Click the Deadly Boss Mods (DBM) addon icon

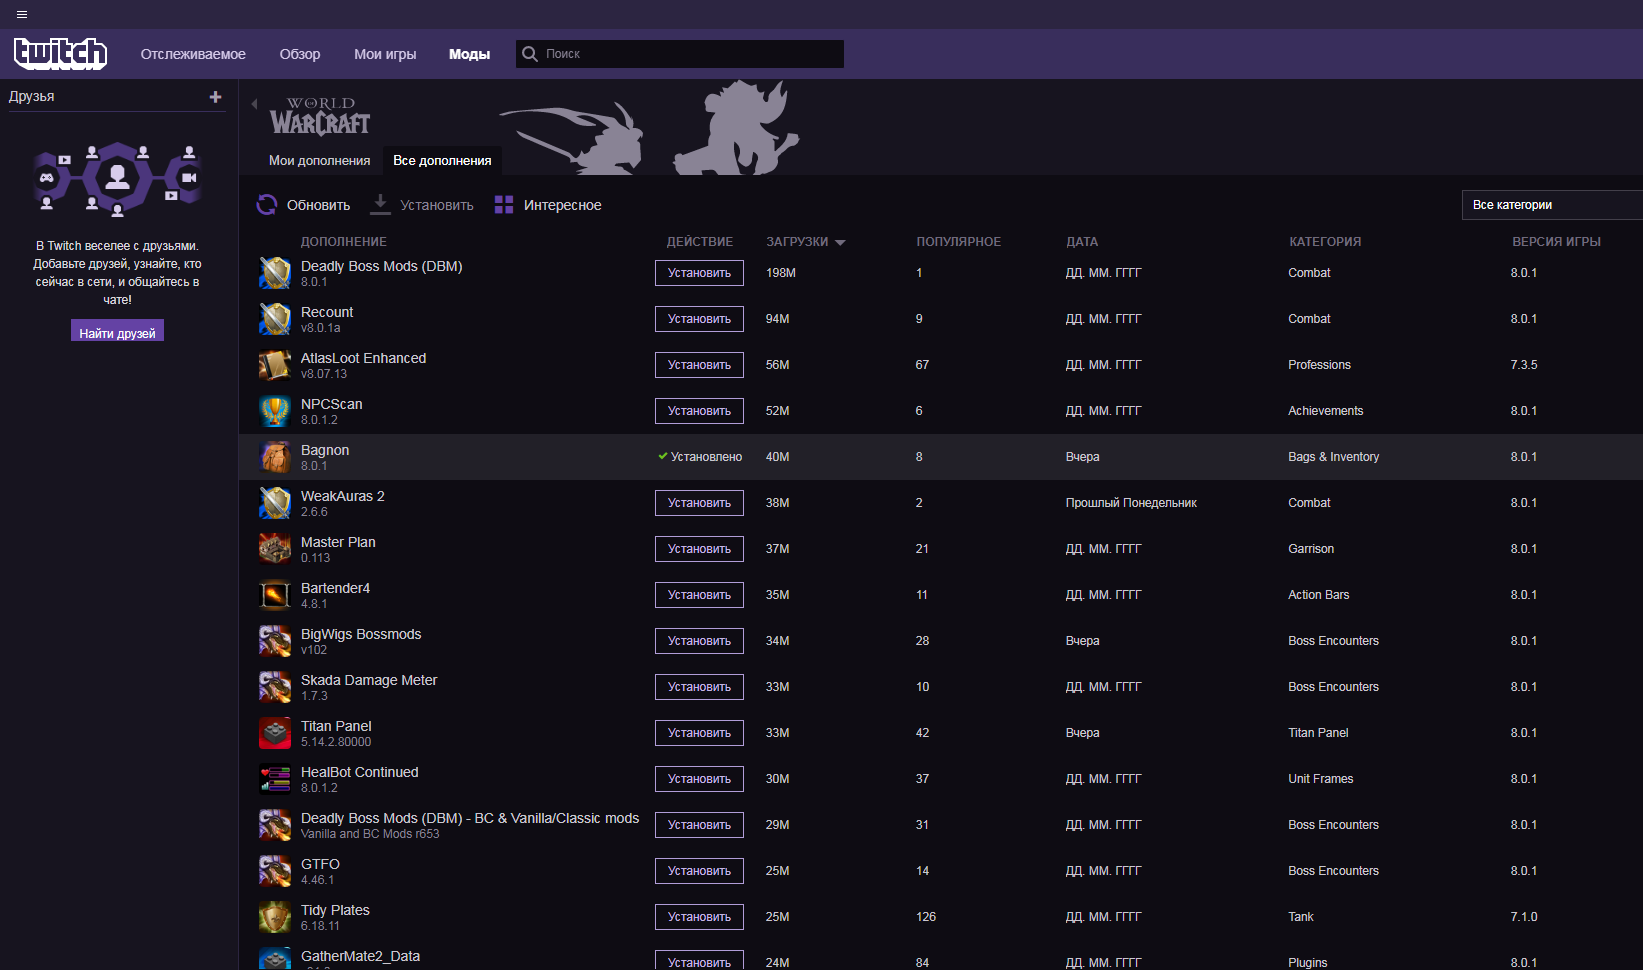tap(275, 273)
